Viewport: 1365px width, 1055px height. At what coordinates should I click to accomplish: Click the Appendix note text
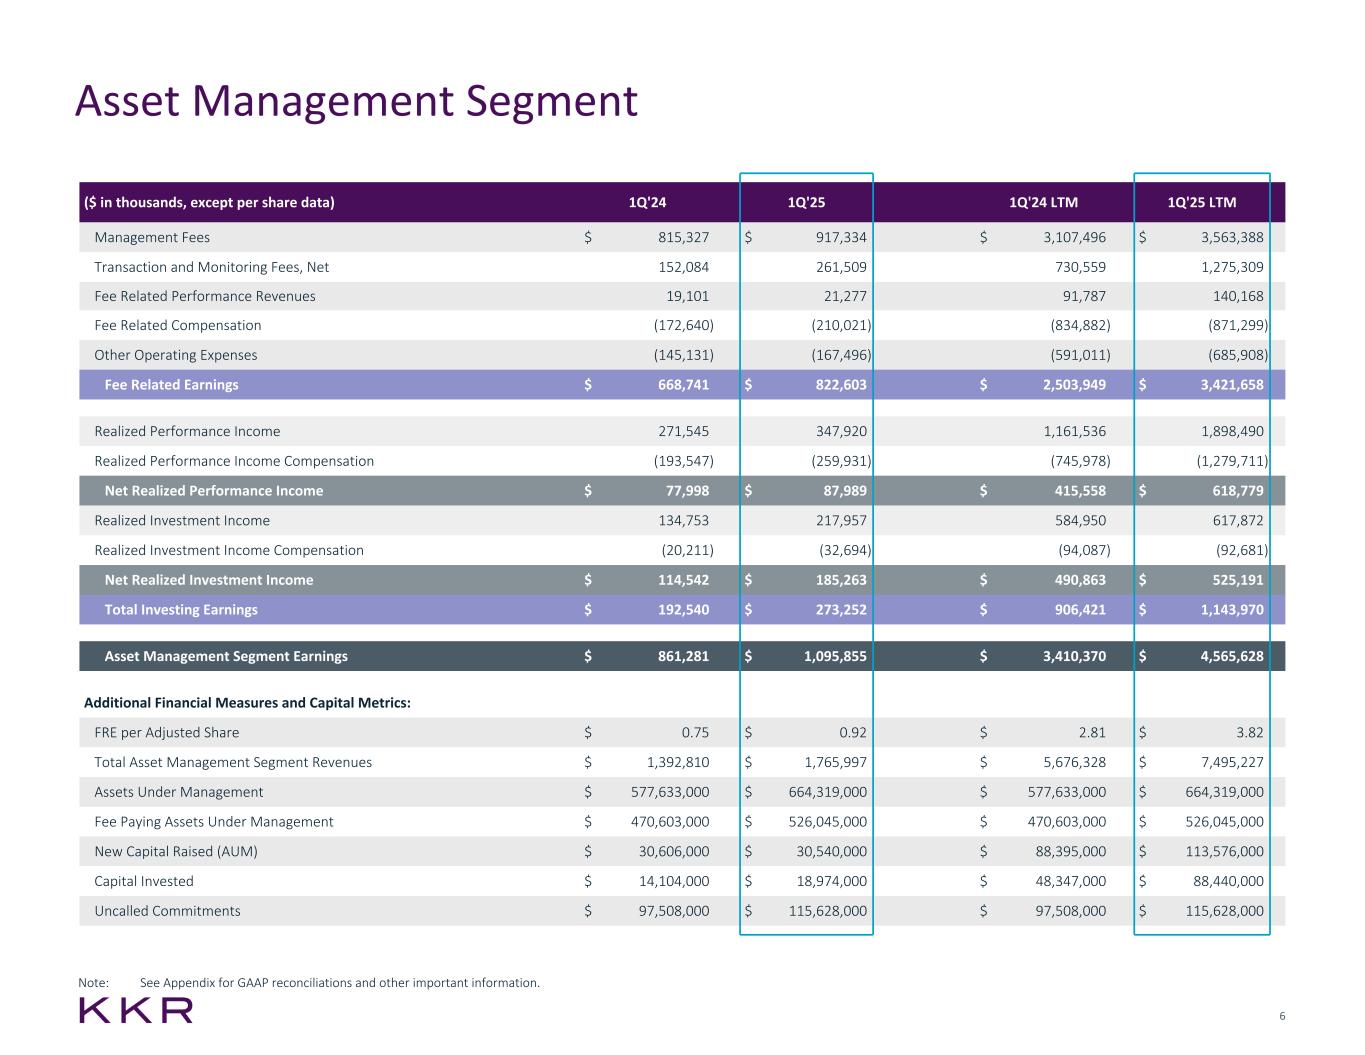coord(340,983)
